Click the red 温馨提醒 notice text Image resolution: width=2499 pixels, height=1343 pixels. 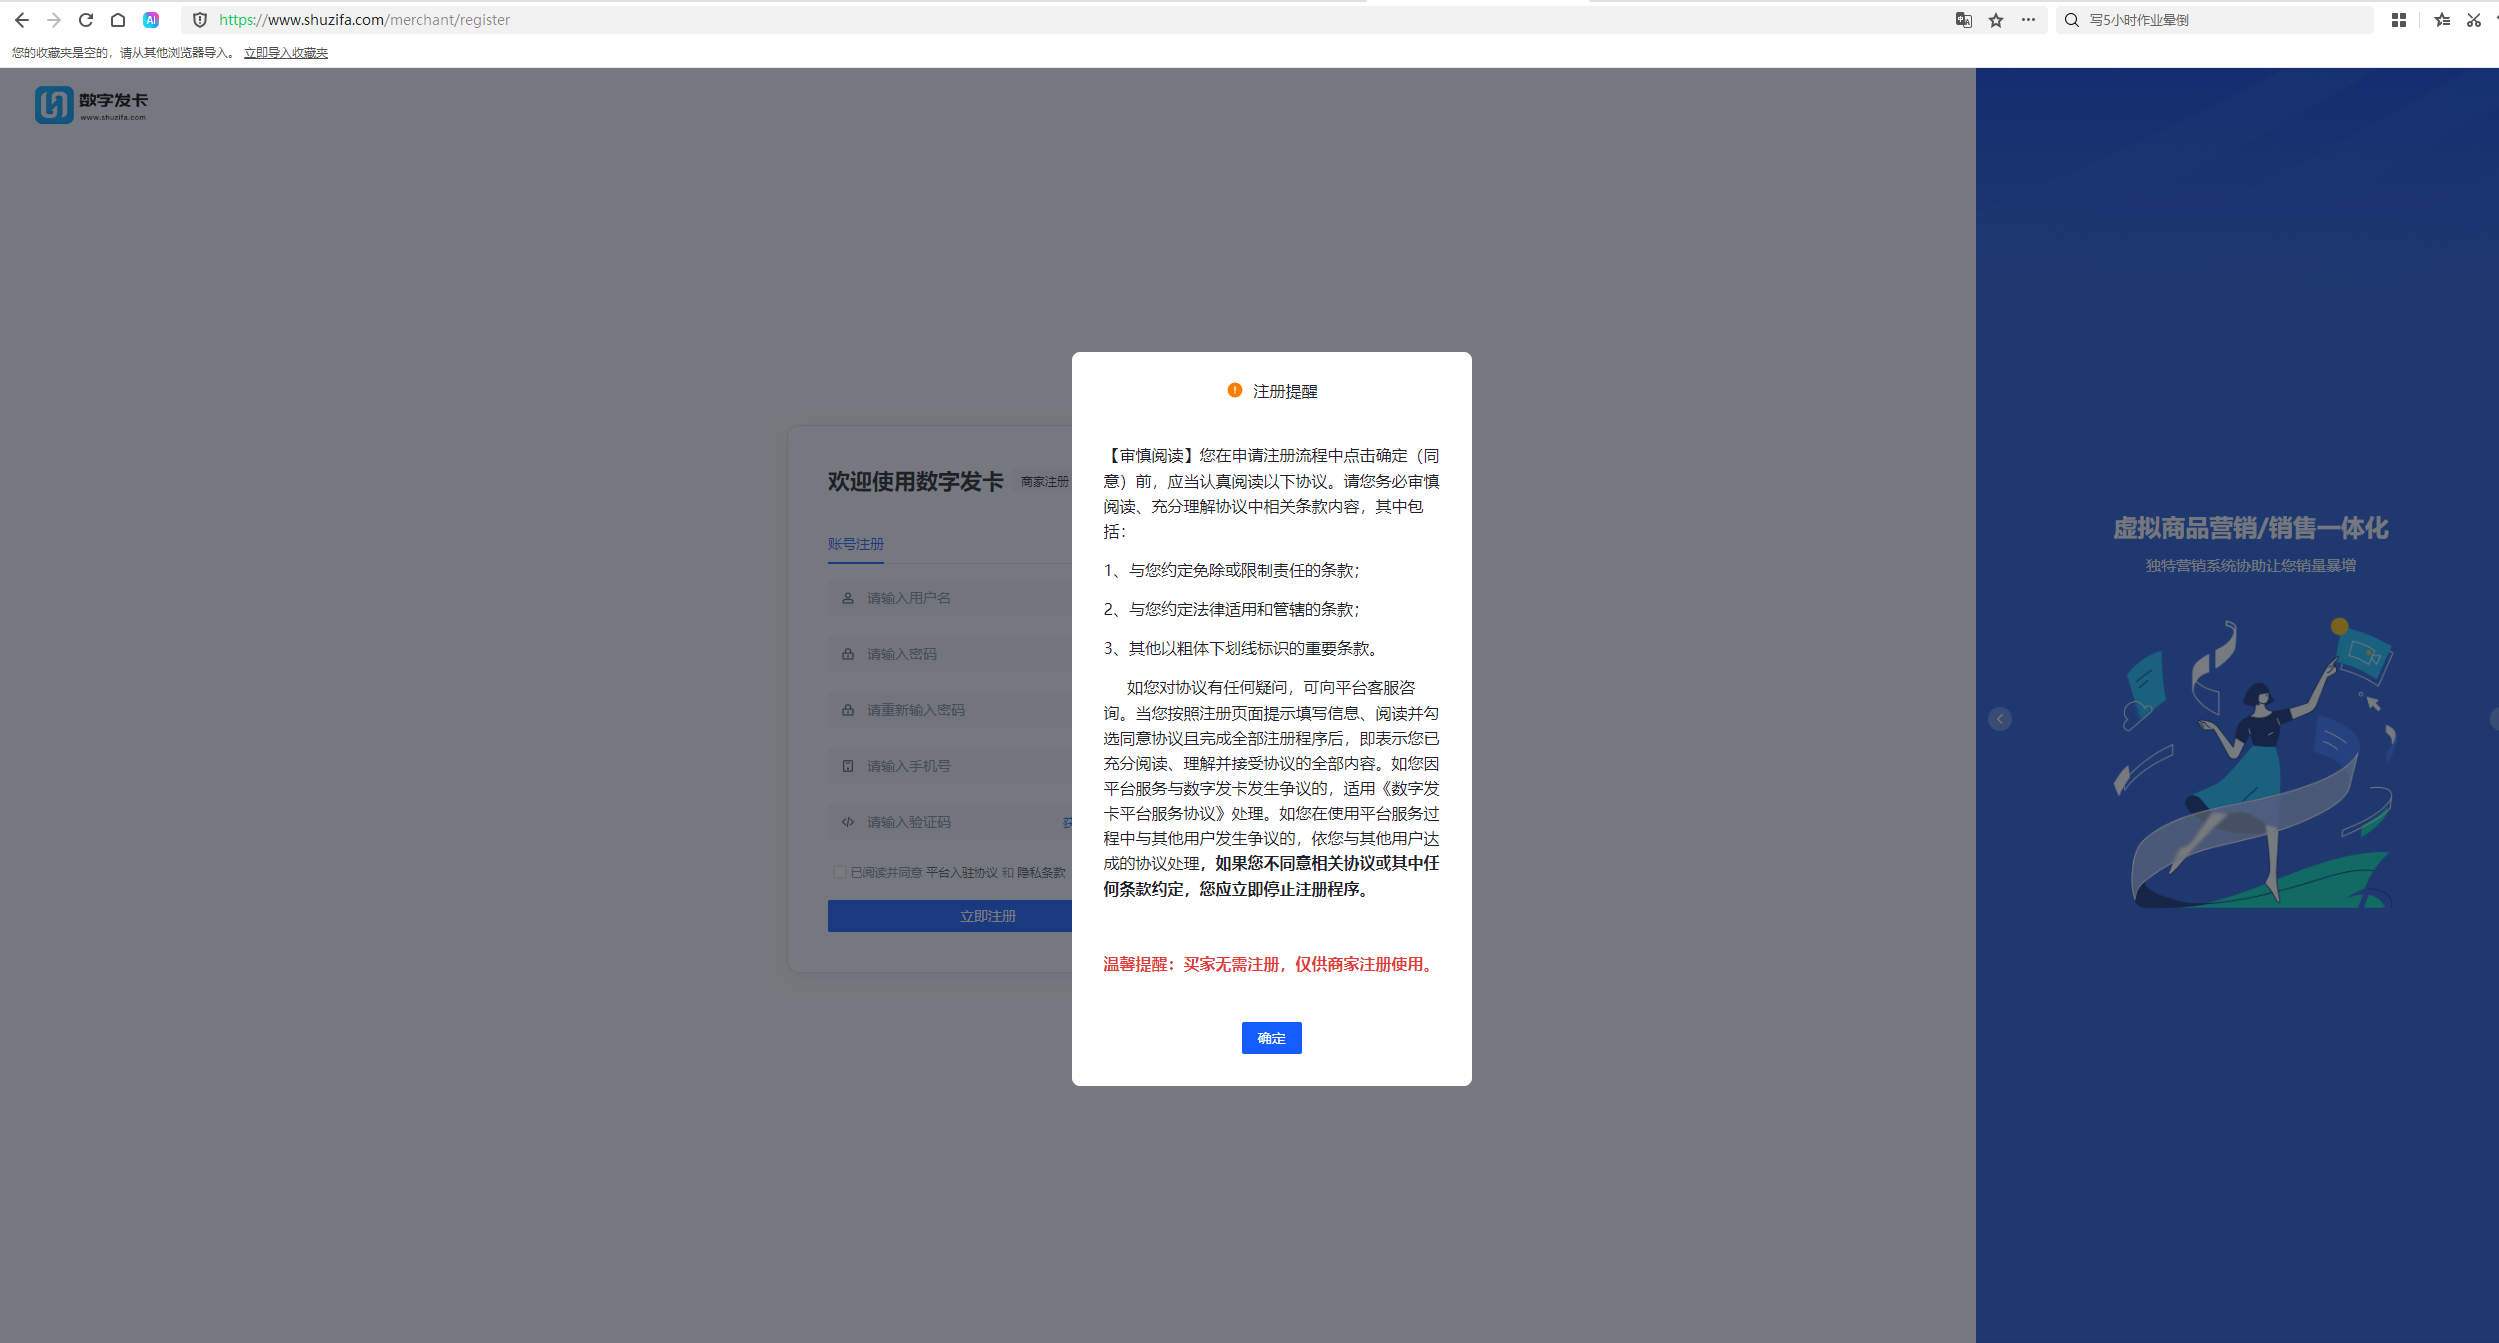1271,964
